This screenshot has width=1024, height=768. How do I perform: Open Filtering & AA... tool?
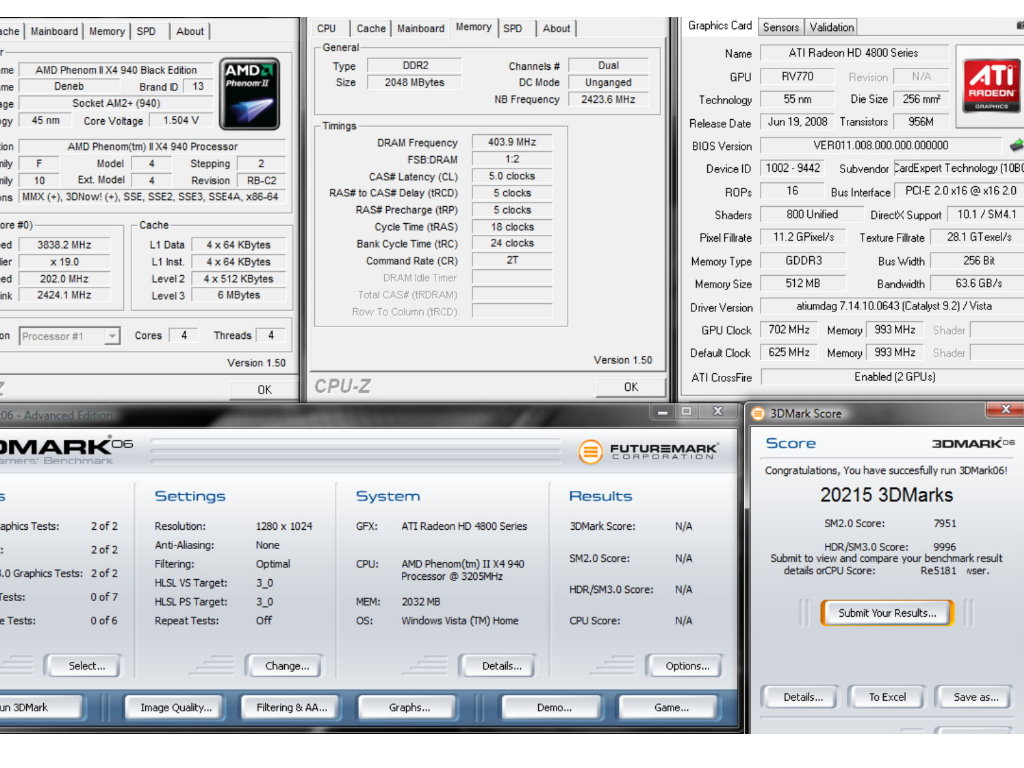coord(289,707)
